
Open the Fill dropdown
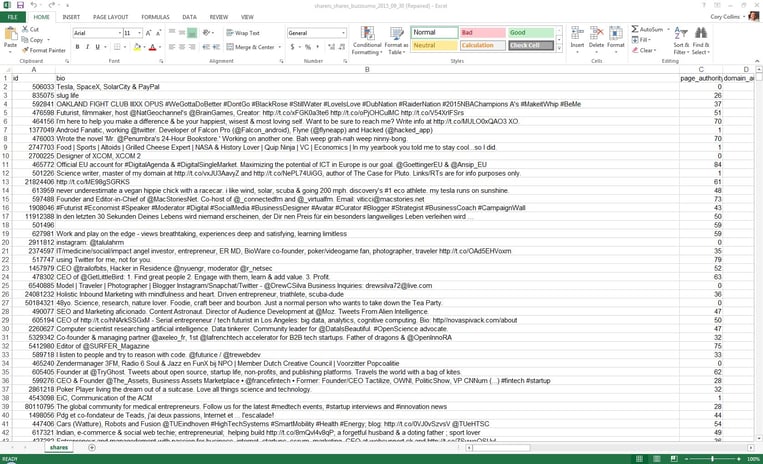coord(641,39)
